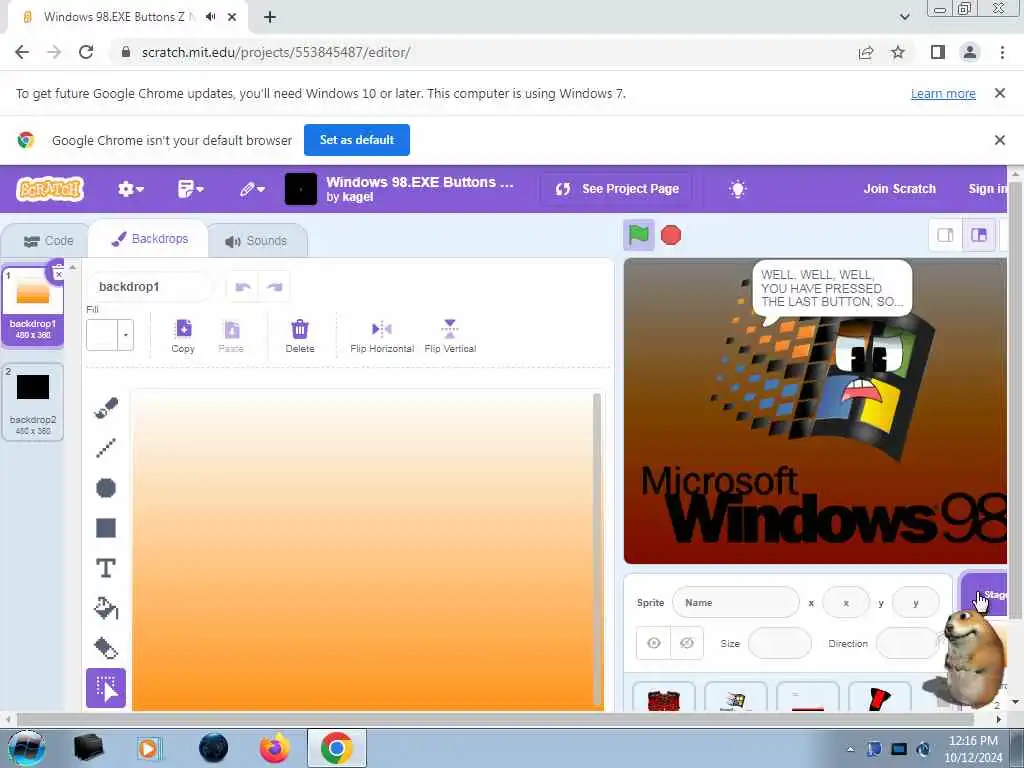1024x768 pixels.
Task: Click the project title field
Action: point(420,182)
